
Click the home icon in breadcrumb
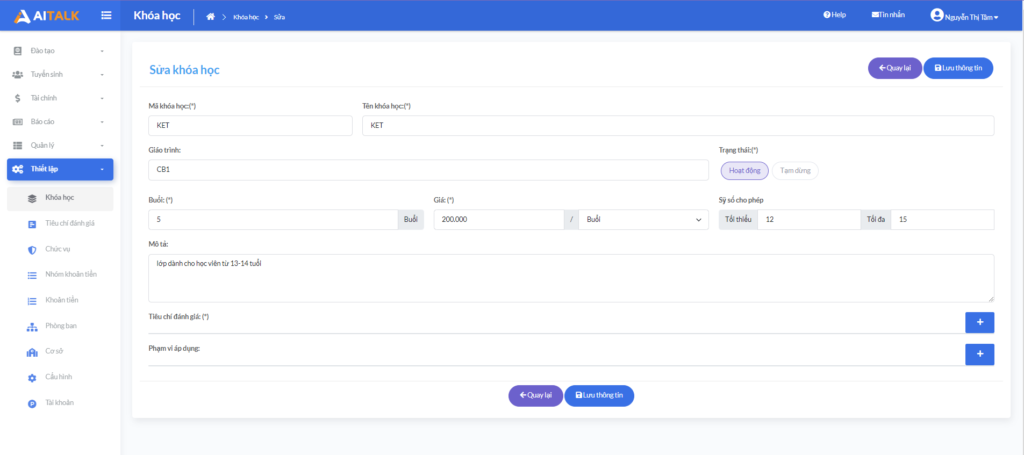point(210,16)
